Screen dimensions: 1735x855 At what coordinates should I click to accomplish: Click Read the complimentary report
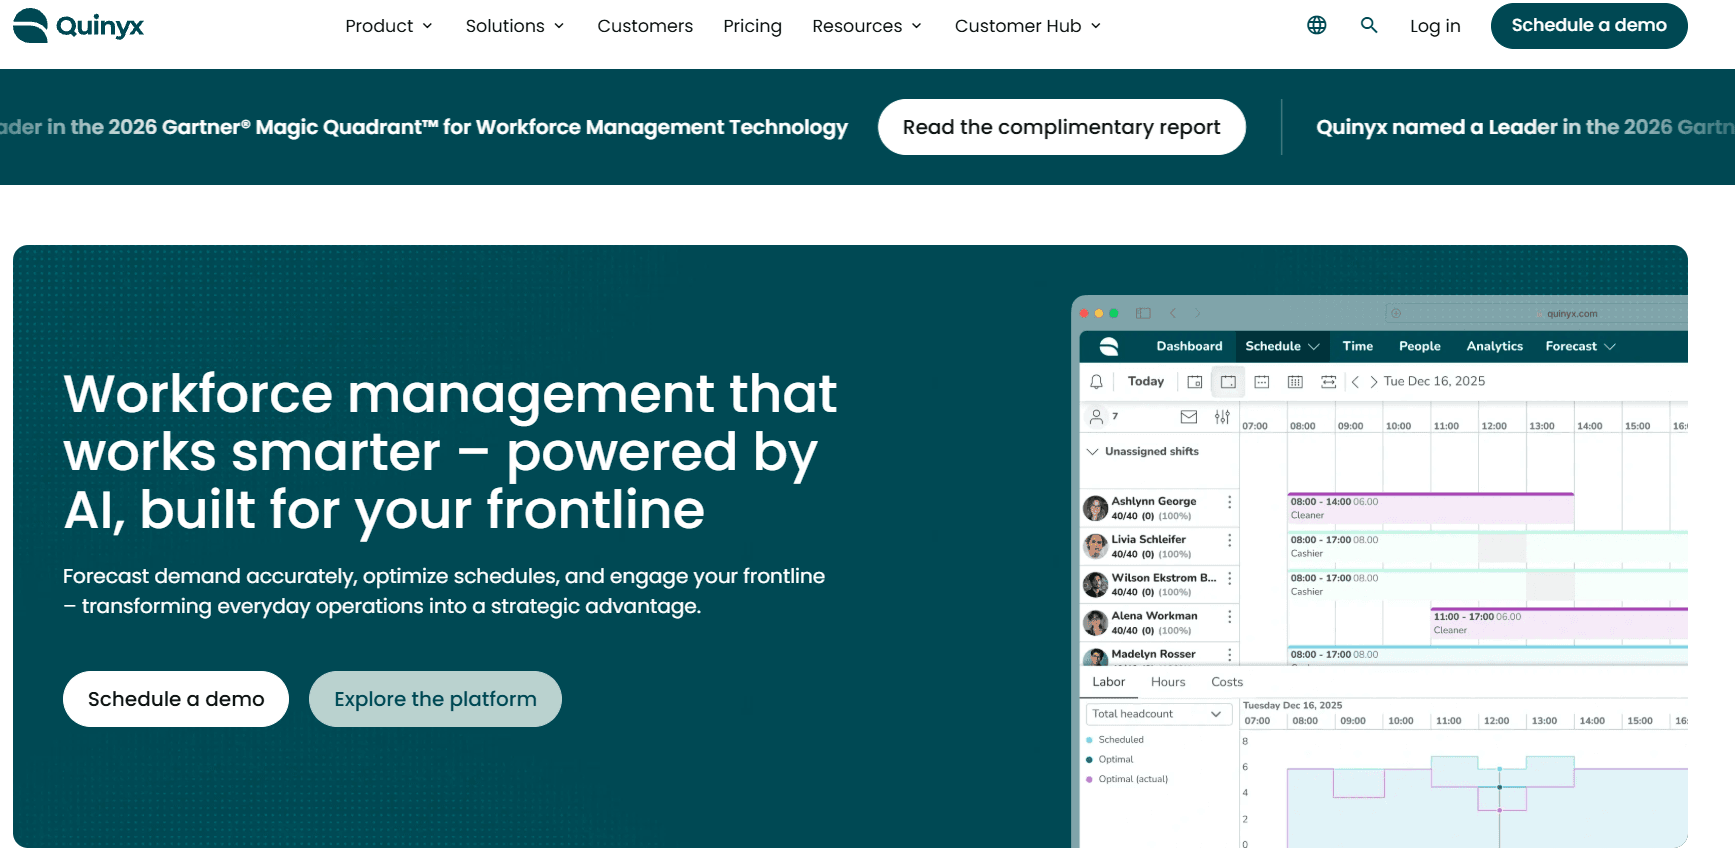pyautogui.click(x=1061, y=127)
